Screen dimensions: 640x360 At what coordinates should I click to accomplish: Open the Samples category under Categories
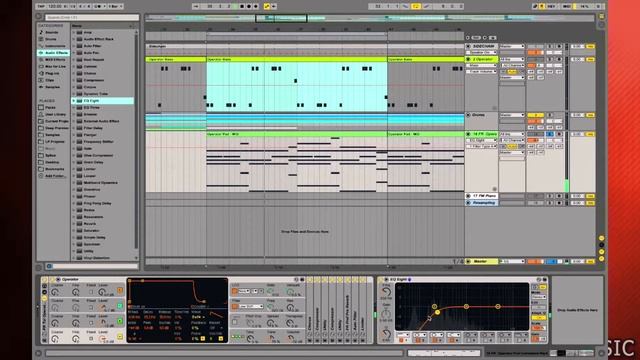click(52, 87)
